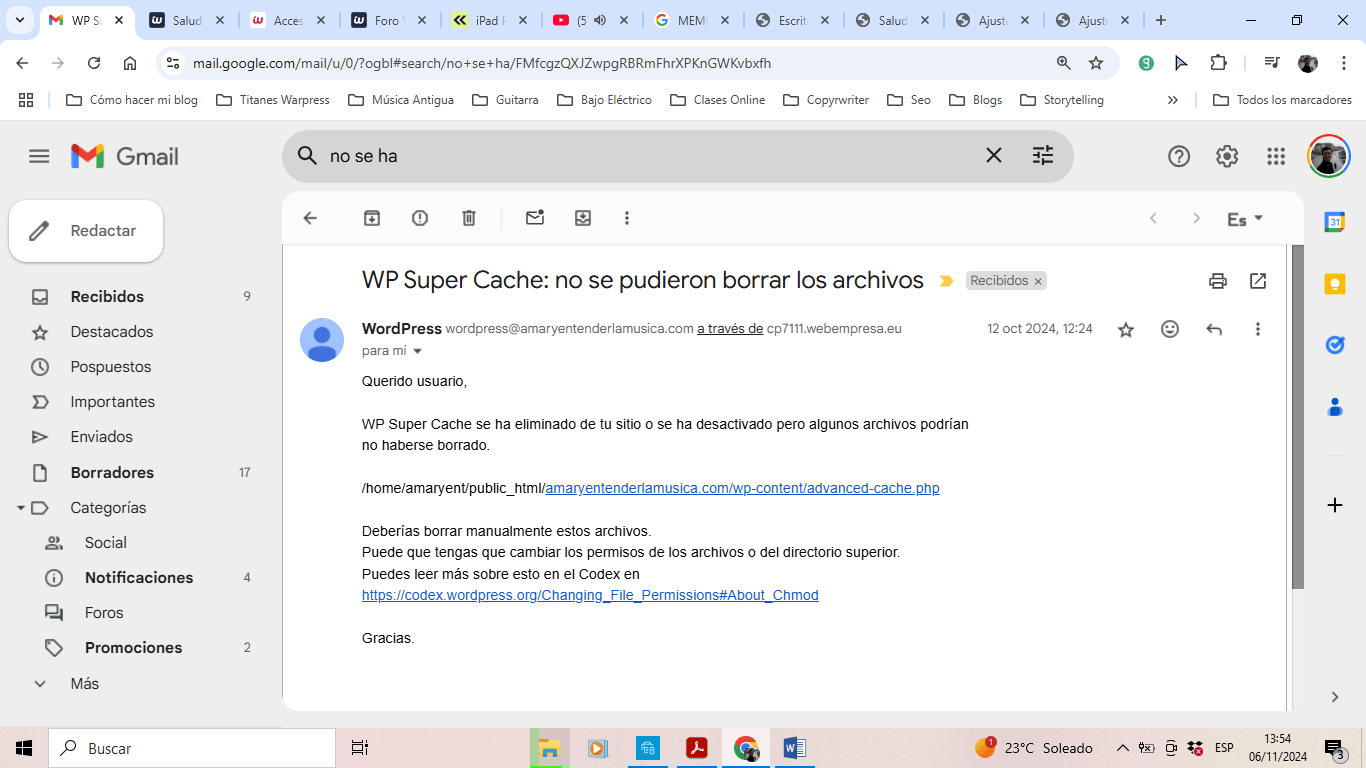Print the whole conversation
This screenshot has height=768, width=1366.
point(1217,281)
